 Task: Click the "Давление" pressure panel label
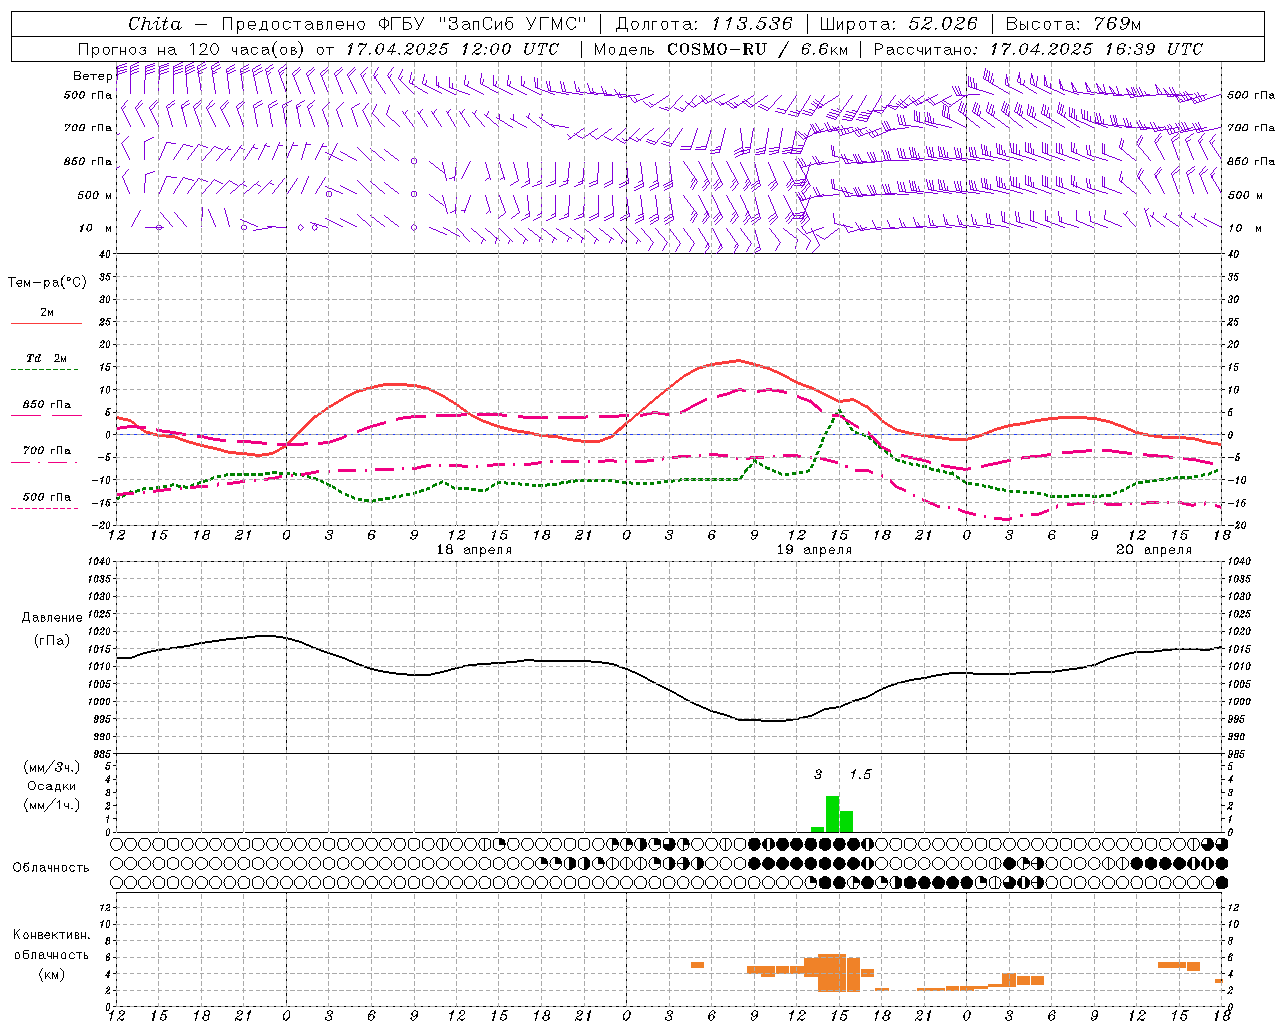pyautogui.click(x=52, y=618)
